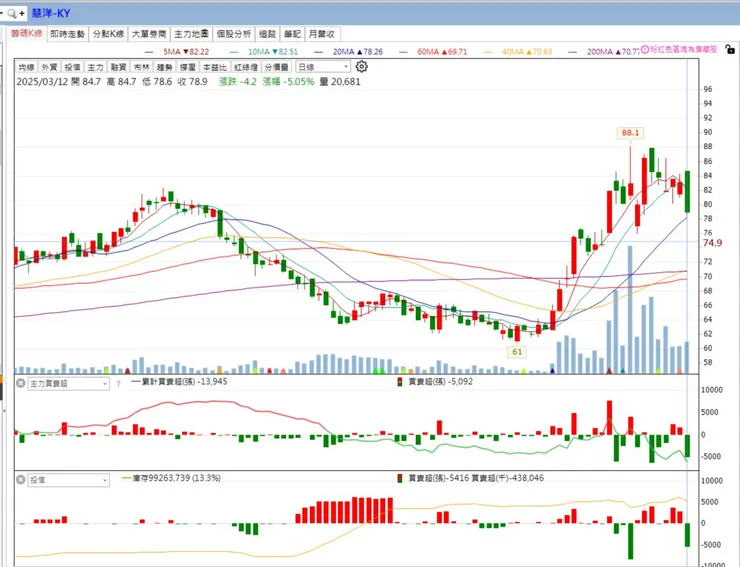The image size is (740, 567).
Task: Toggle the 趨勢 overlay button
Action: click(x=165, y=67)
